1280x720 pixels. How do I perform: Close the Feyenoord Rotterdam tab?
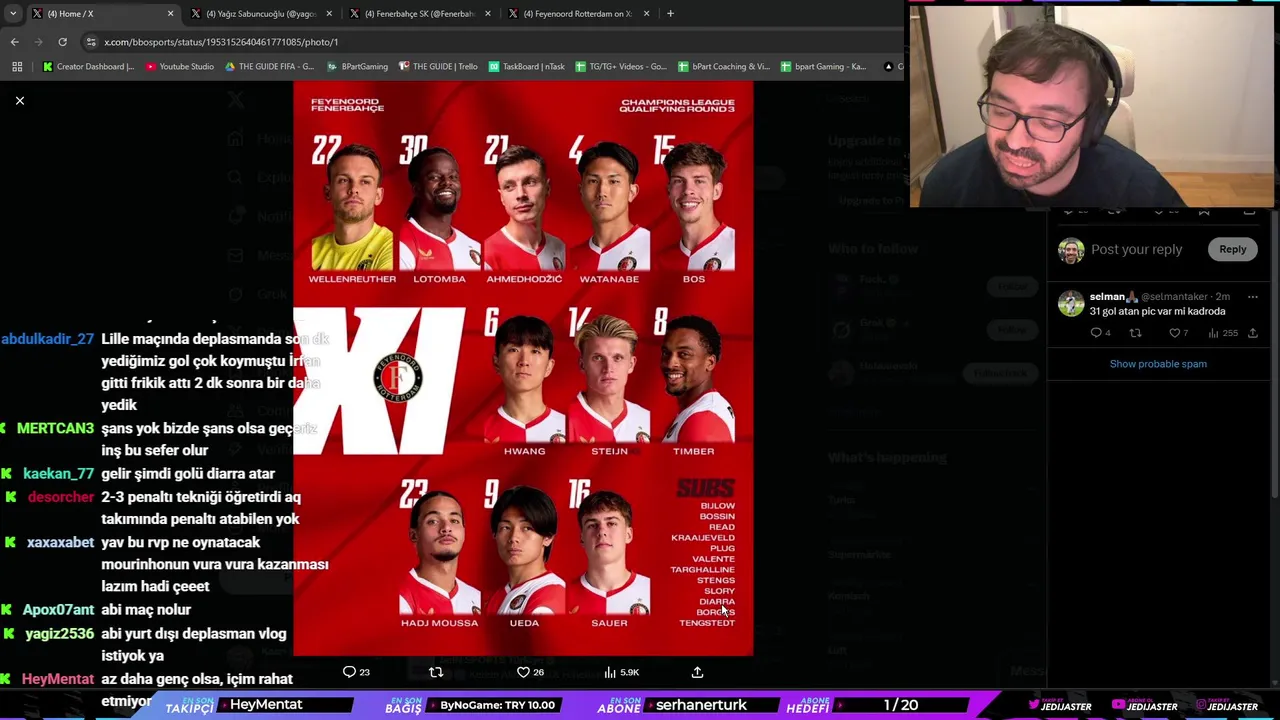(646, 14)
